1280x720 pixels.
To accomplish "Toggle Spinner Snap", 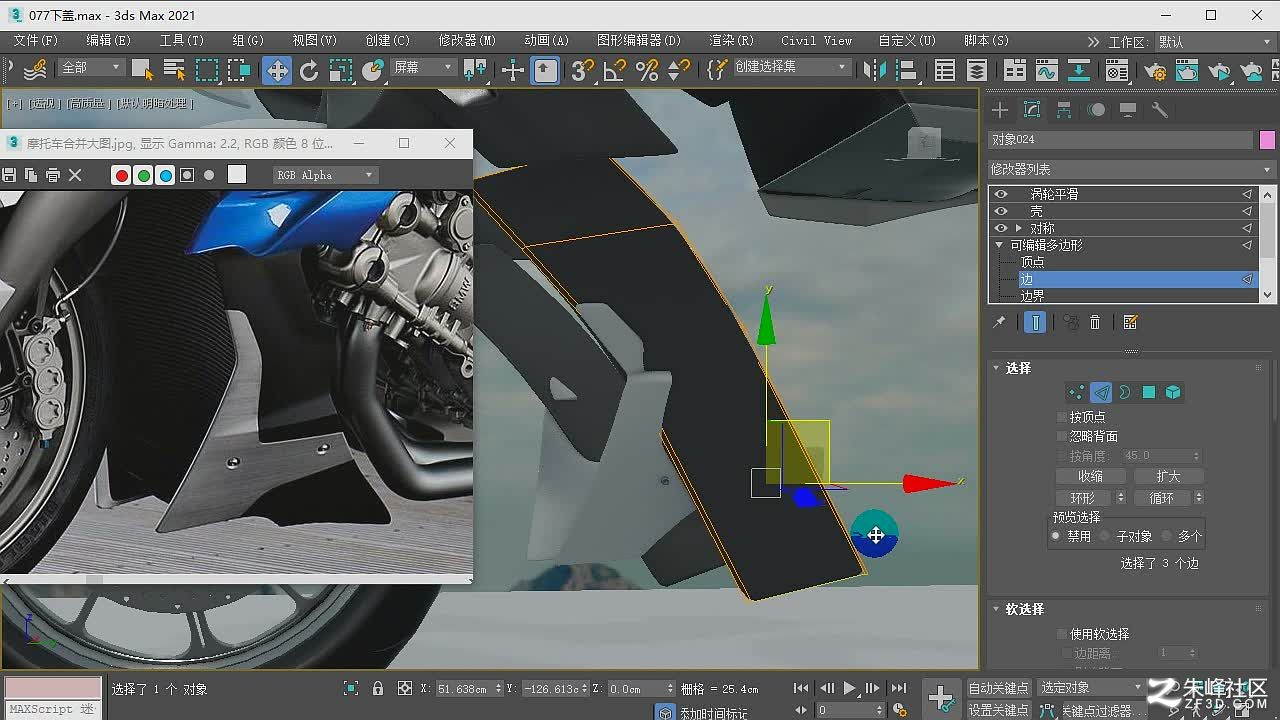I will point(679,69).
